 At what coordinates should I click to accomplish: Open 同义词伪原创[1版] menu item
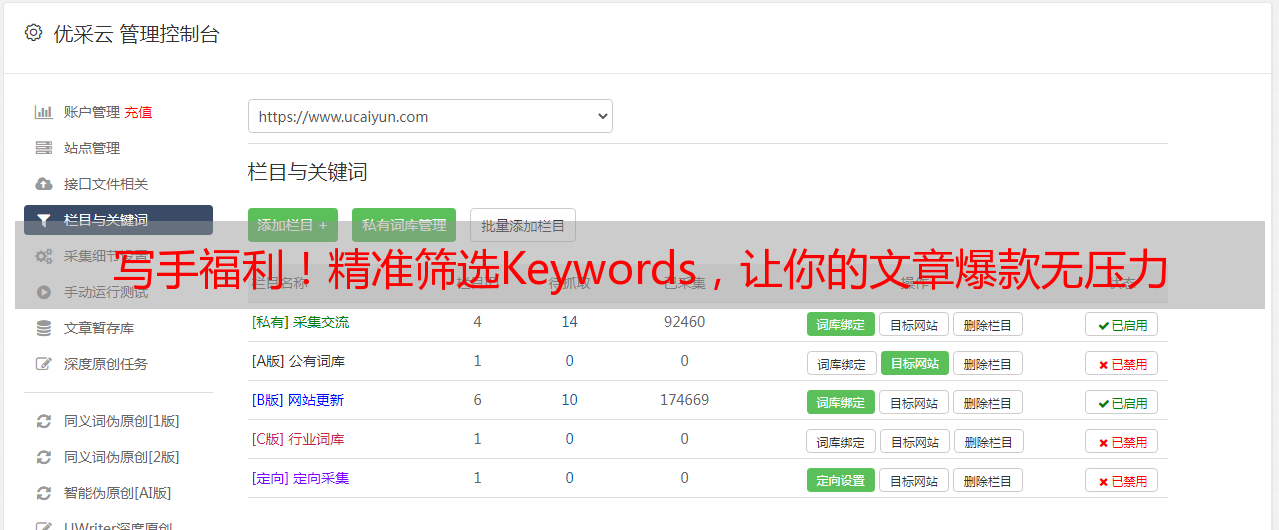point(122,421)
